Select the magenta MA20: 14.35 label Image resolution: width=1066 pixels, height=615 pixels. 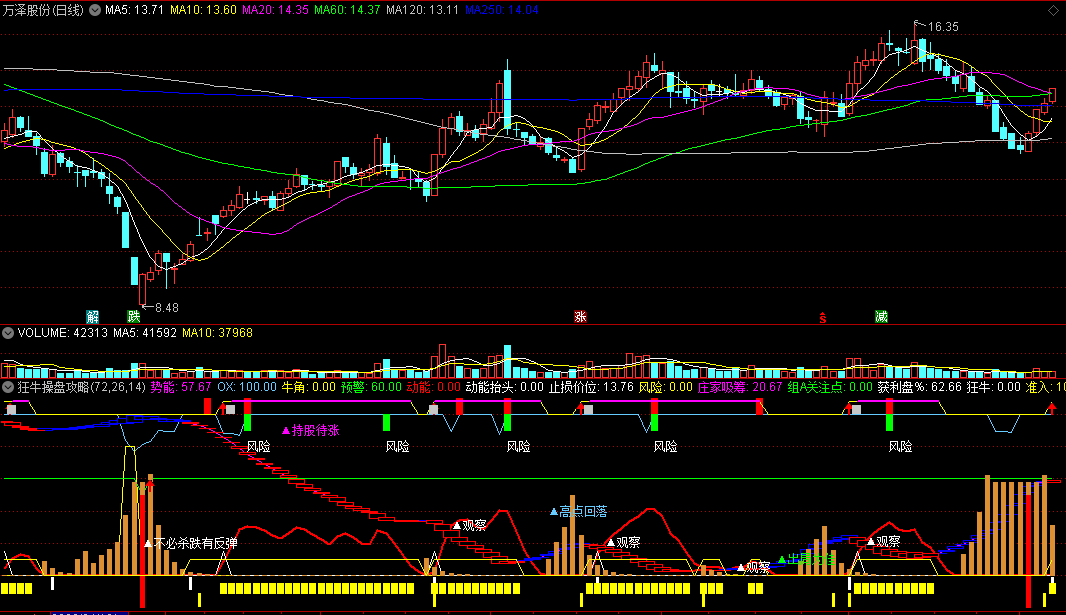click(x=275, y=10)
